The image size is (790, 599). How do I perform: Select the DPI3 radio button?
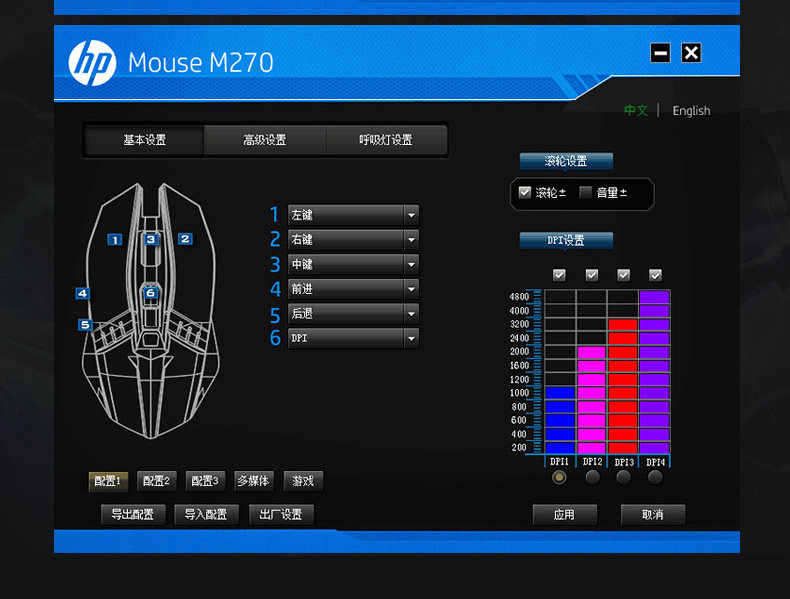[624, 477]
